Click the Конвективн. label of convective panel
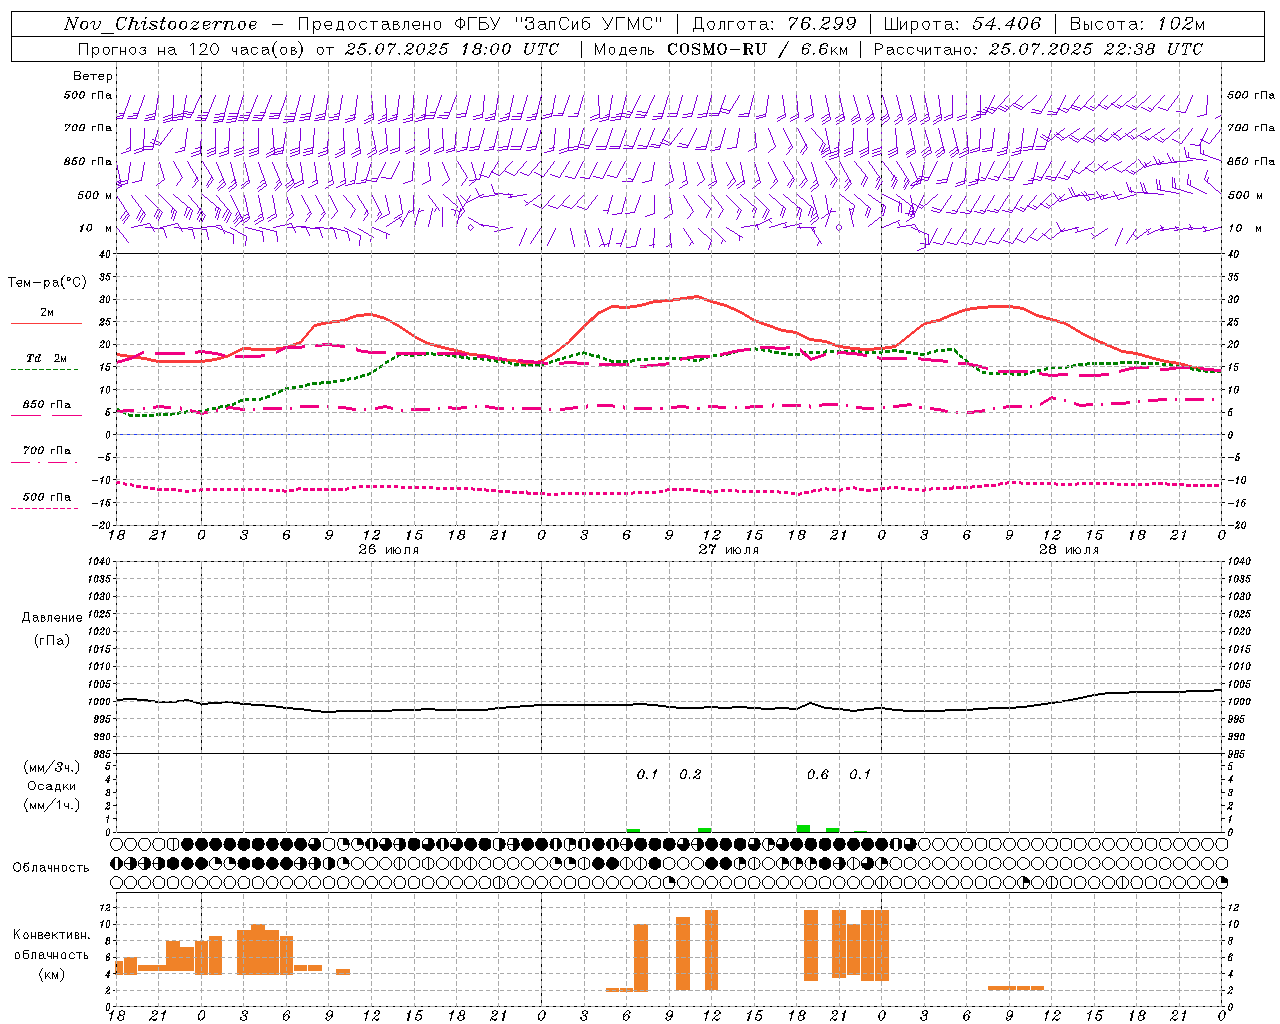Image resolution: width=1280 pixels, height=1024 pixels. coord(52,935)
